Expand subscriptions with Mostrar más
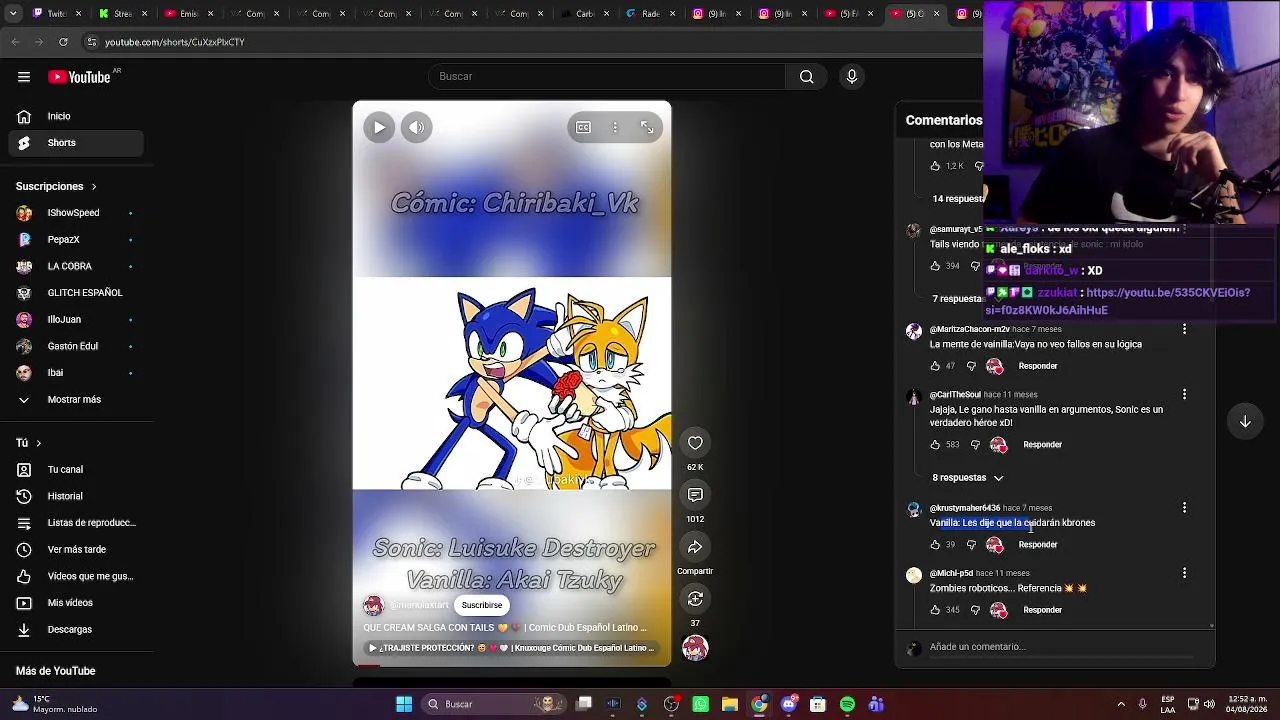 [x=77, y=400]
